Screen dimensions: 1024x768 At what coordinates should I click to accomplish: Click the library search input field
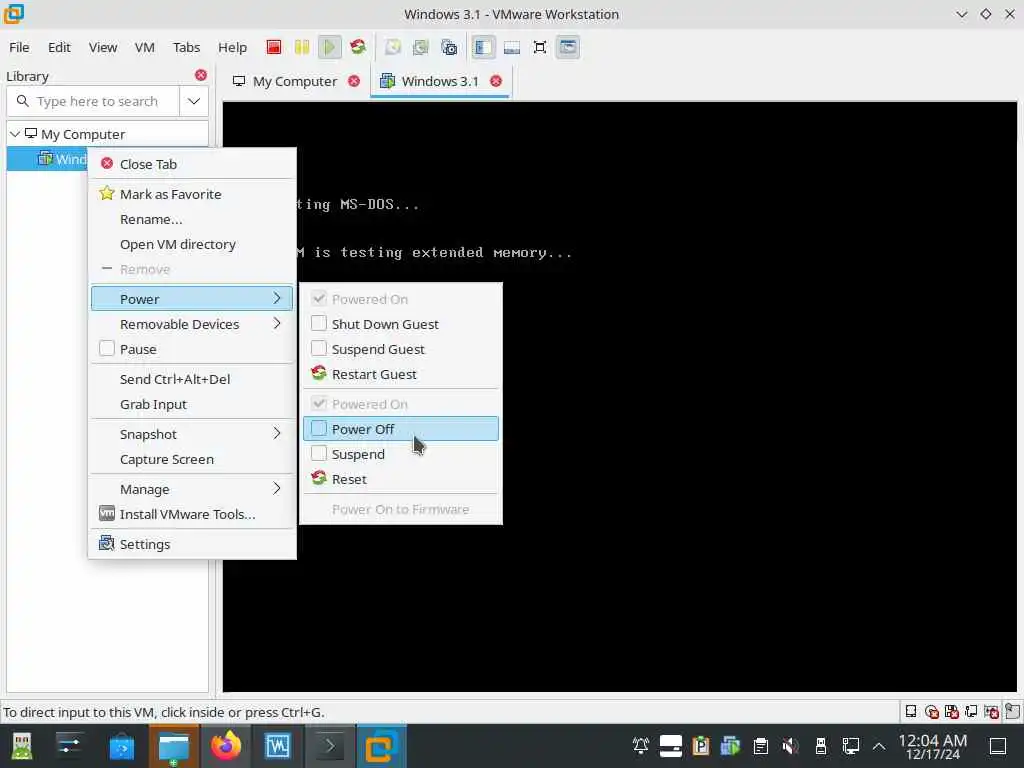click(93, 101)
